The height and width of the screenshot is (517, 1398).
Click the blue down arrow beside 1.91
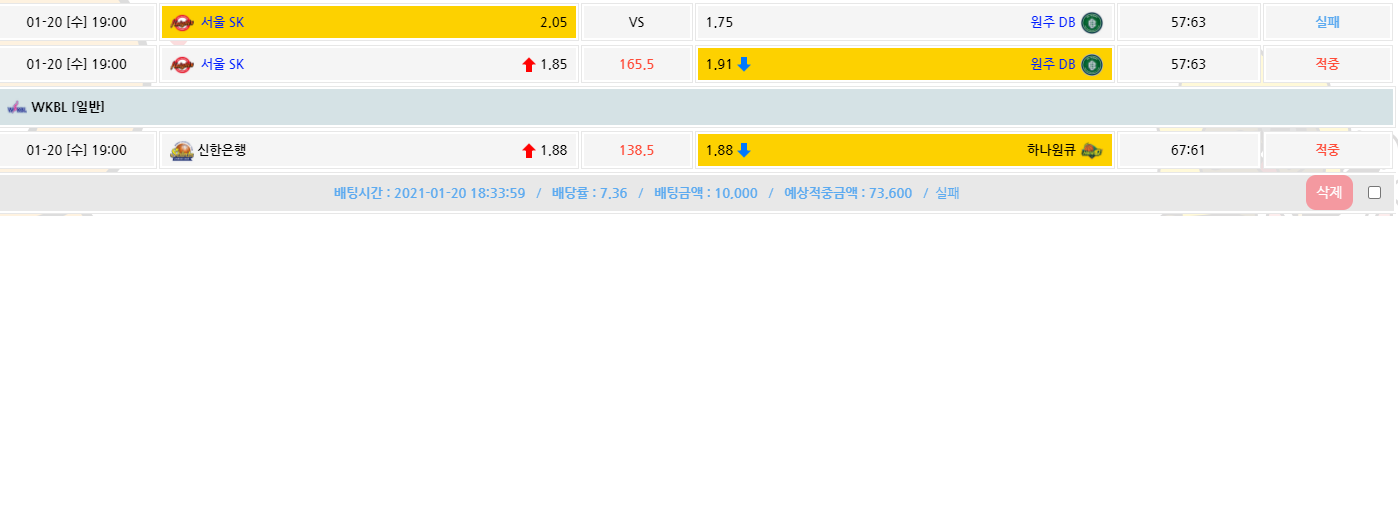pyautogui.click(x=744, y=65)
